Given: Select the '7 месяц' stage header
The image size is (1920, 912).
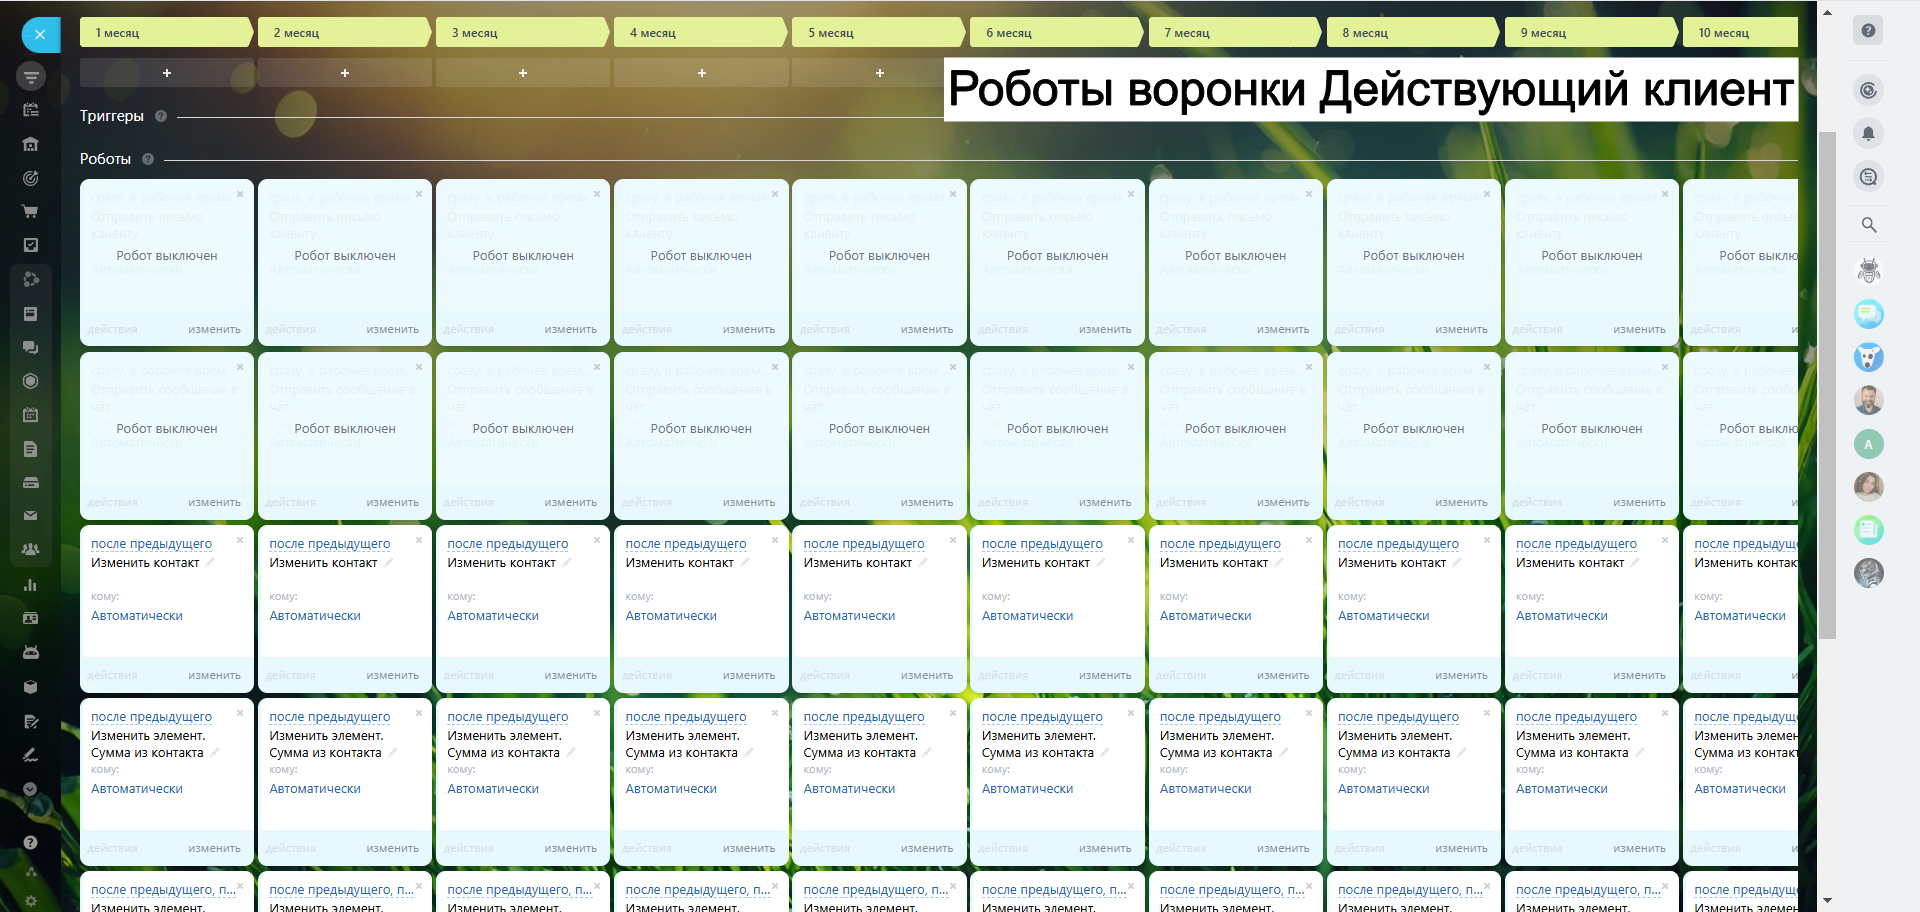Looking at the screenshot, I should (x=1234, y=33).
